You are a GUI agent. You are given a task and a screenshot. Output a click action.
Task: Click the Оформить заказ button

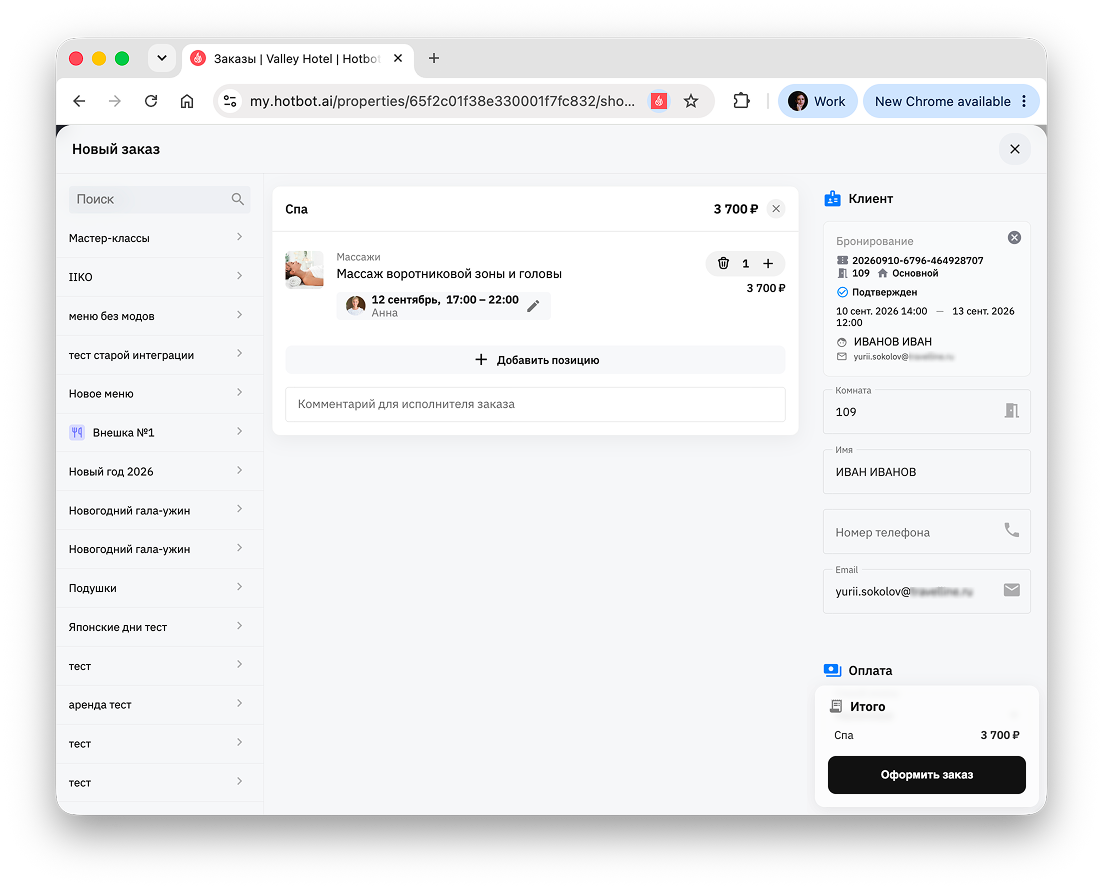(x=926, y=775)
